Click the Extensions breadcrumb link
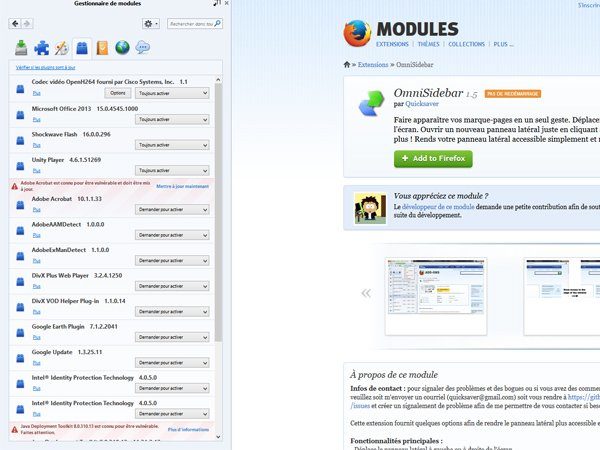600x450 pixels. [373, 65]
